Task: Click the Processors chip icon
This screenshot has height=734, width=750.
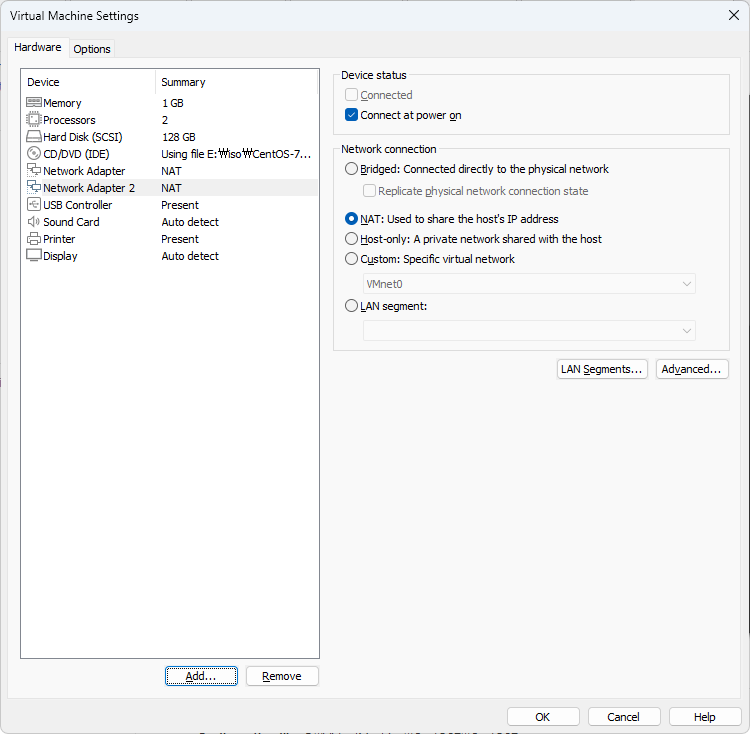Action: click(x=33, y=119)
